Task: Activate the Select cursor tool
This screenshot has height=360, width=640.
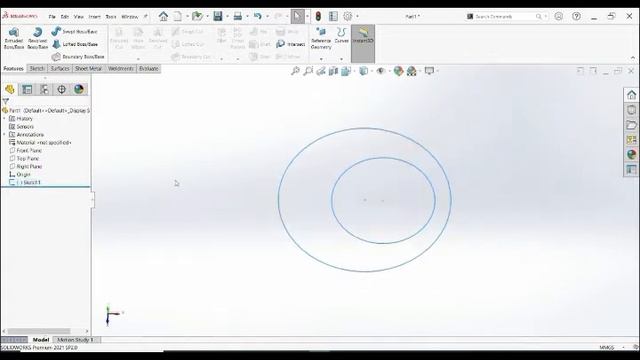Action: coord(297,16)
